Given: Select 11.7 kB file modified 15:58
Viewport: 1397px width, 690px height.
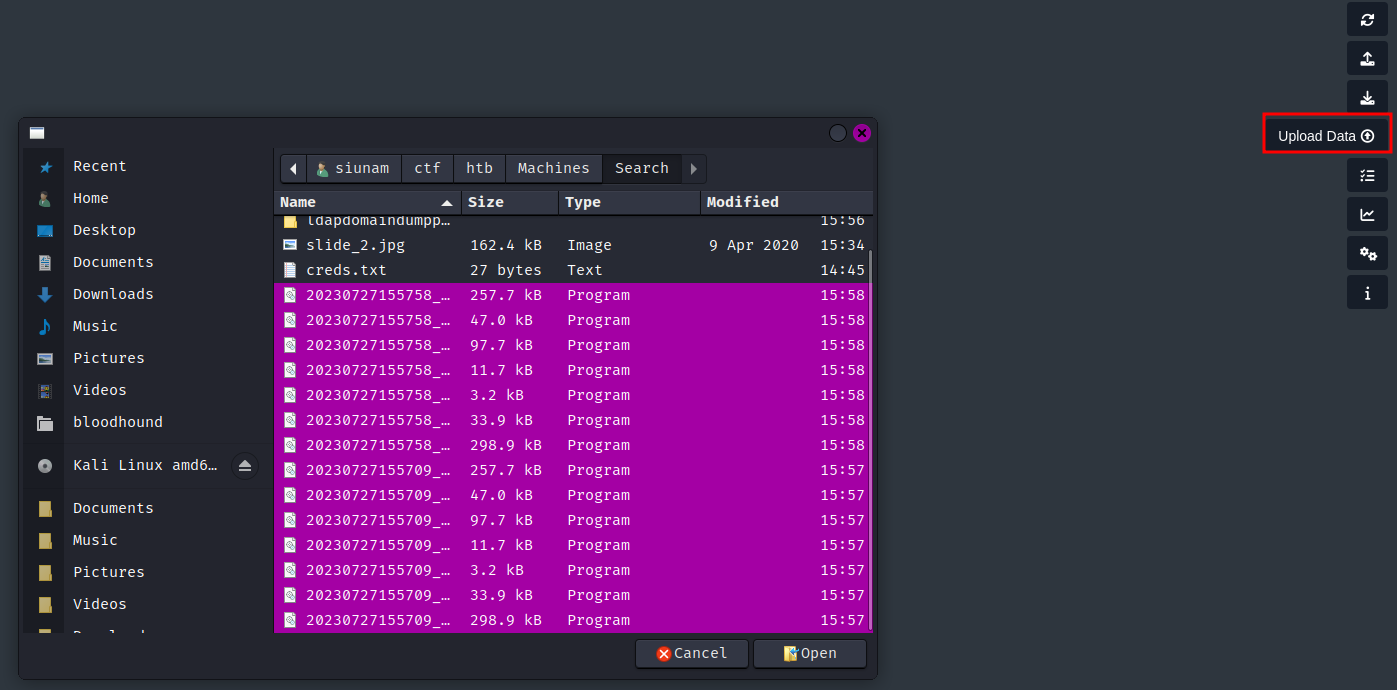Looking at the screenshot, I should click(572, 370).
